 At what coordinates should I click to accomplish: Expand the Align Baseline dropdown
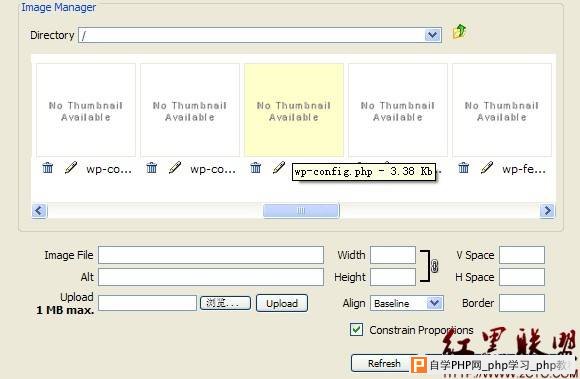435,303
